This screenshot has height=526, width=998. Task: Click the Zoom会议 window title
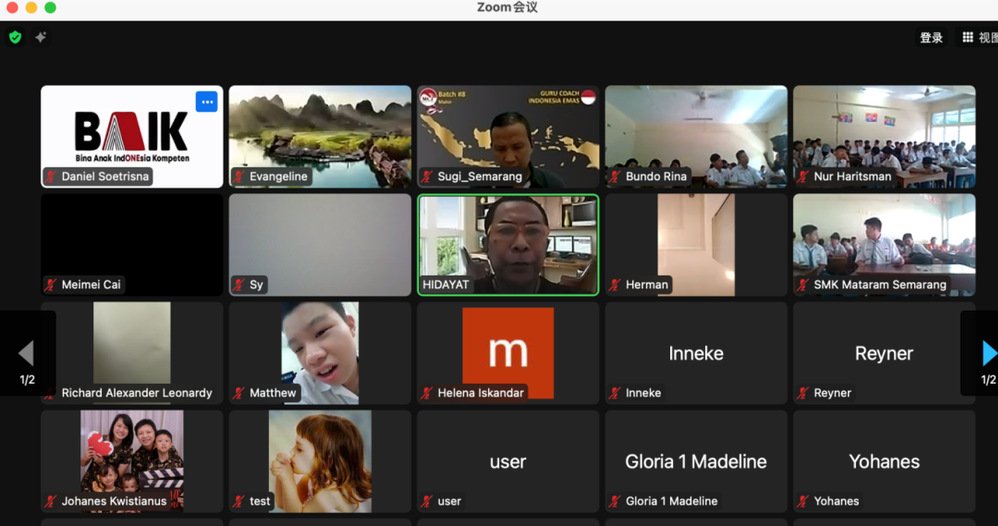(507, 8)
